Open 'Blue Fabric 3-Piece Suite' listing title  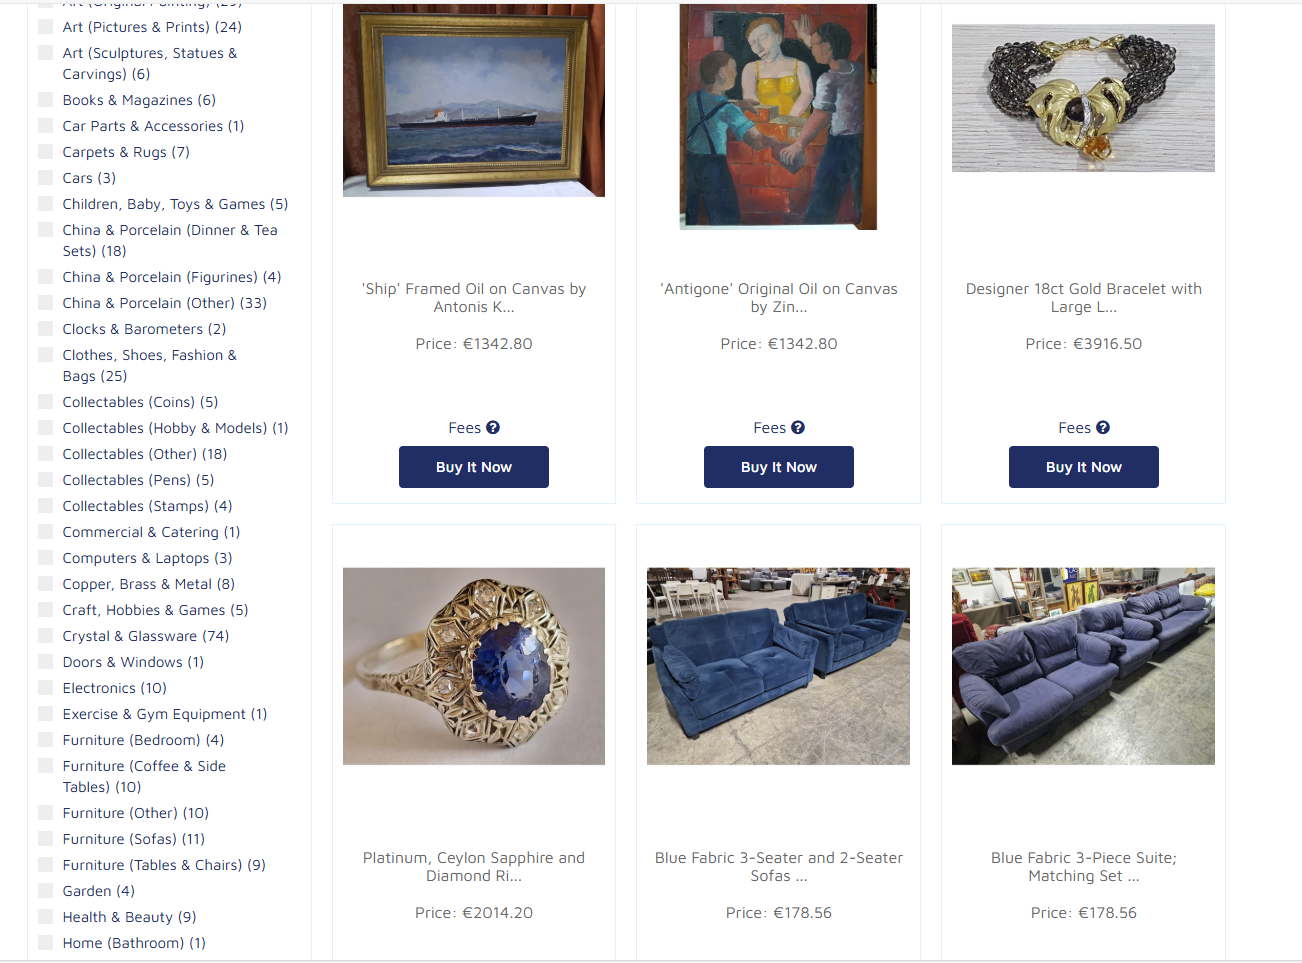(x=1084, y=867)
